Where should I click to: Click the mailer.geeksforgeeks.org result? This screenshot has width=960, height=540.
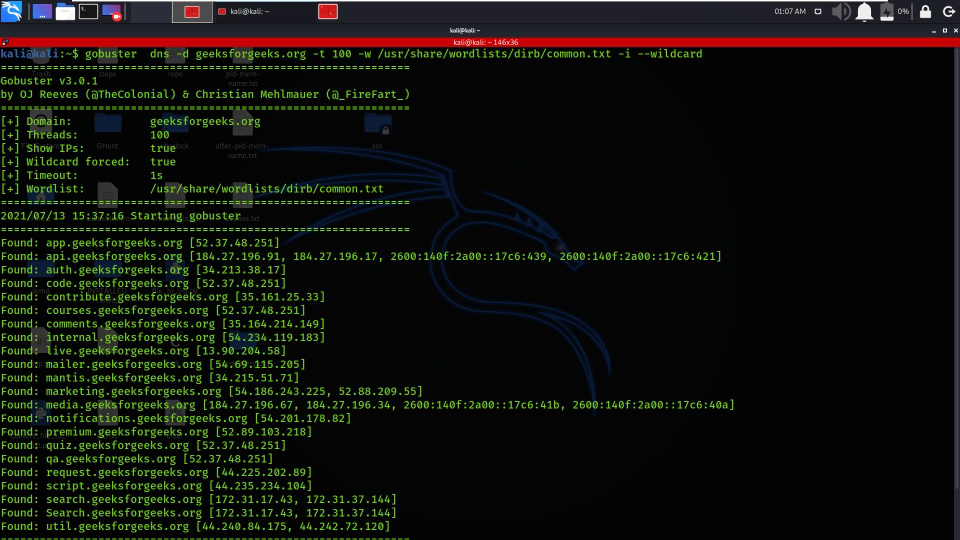coord(153,364)
